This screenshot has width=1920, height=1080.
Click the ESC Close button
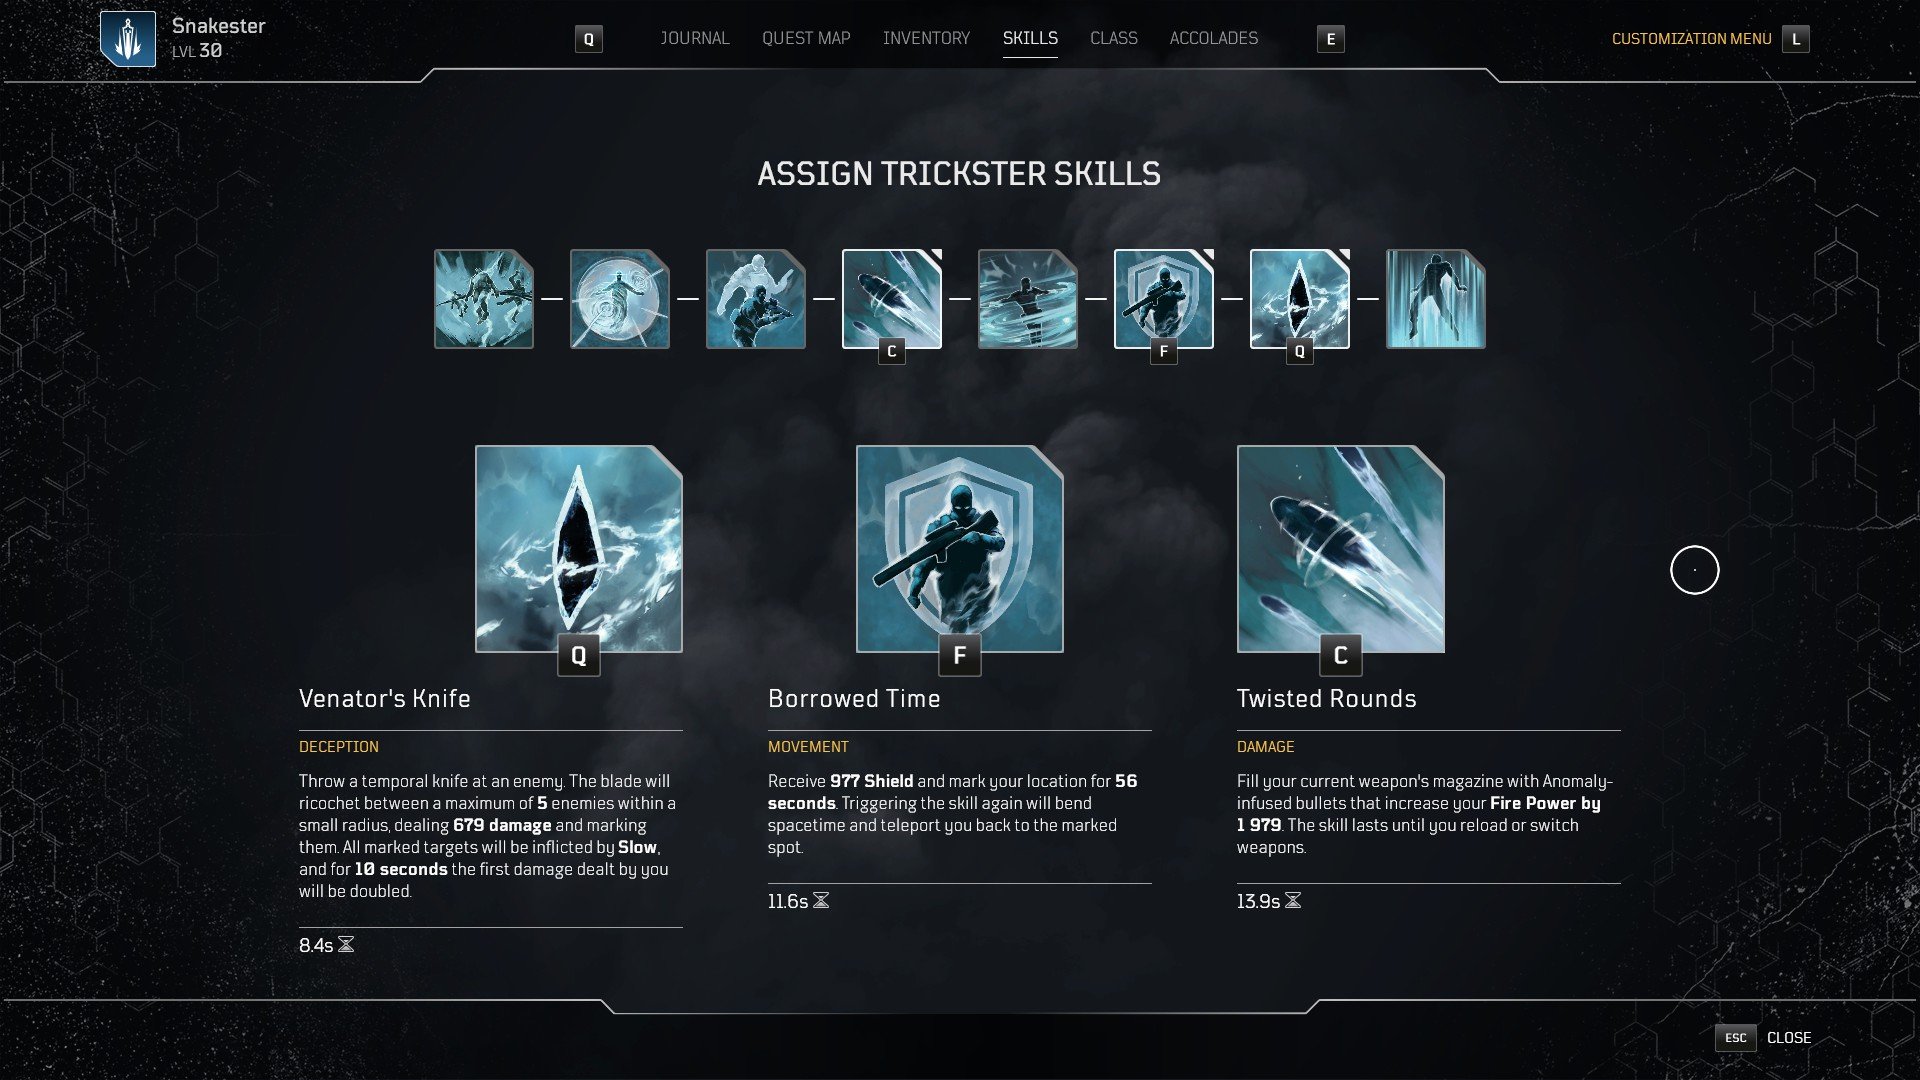tap(1763, 1038)
